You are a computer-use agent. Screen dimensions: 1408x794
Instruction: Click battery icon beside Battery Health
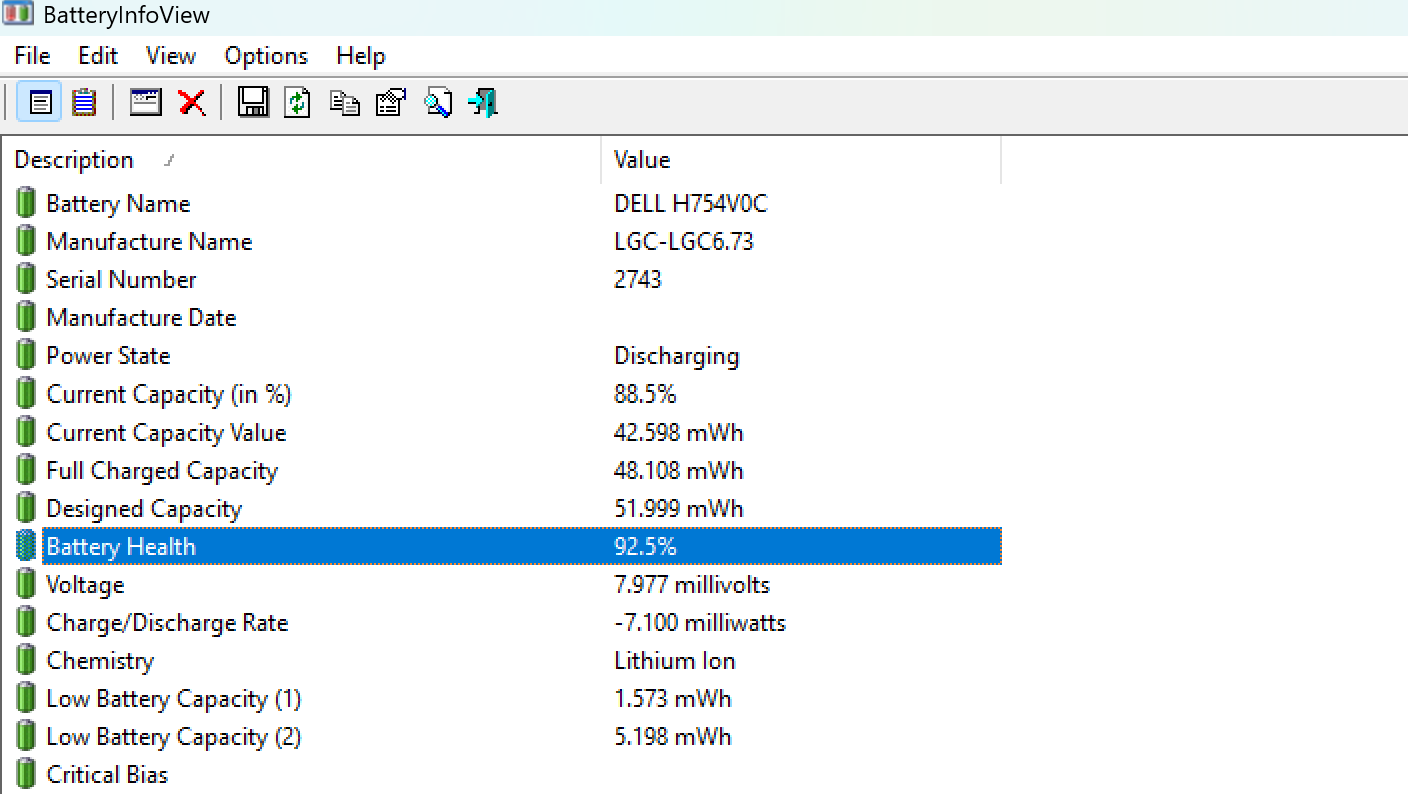[x=26, y=546]
